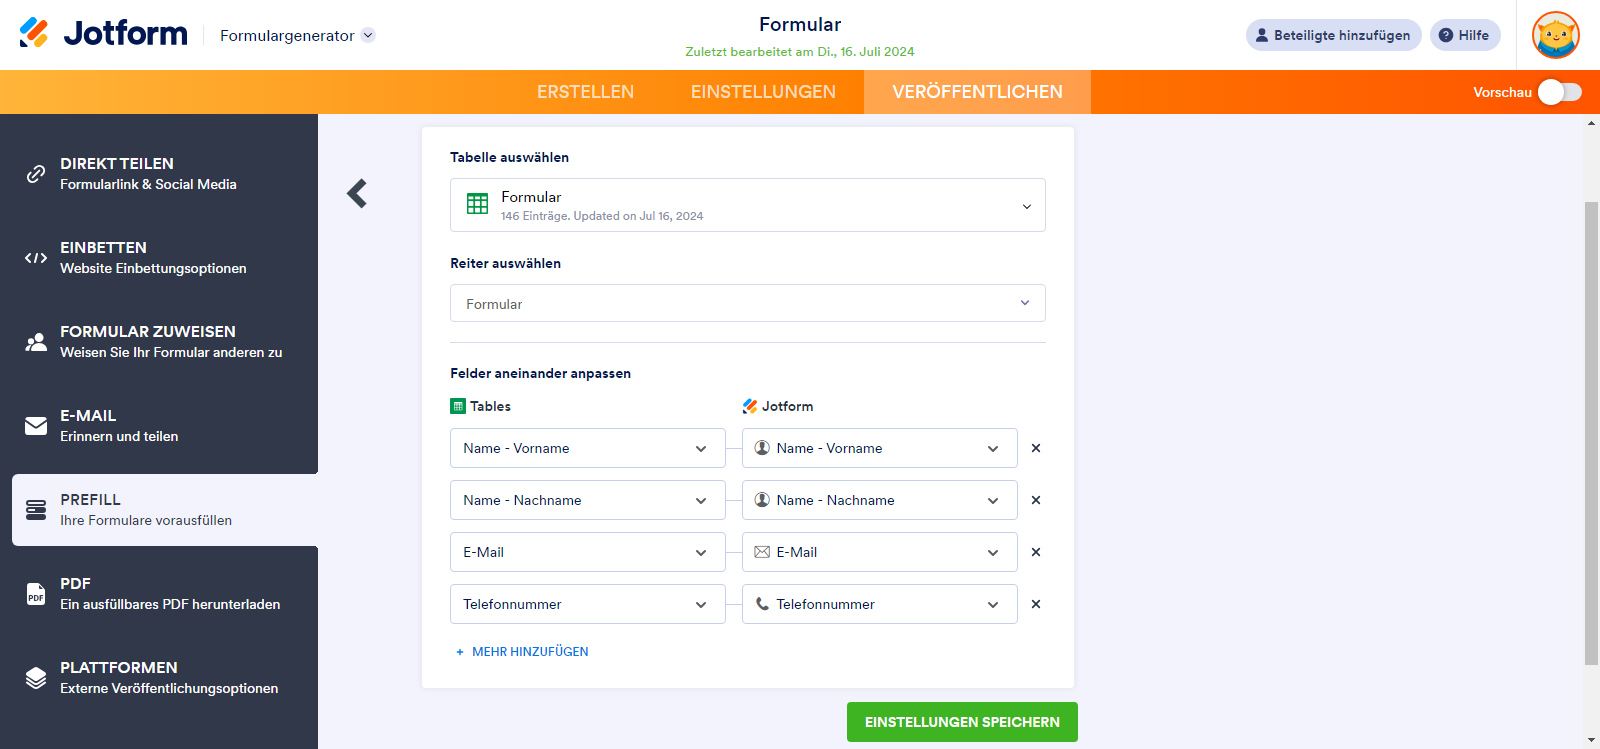Open the user avatar profile picture

click(x=1555, y=35)
